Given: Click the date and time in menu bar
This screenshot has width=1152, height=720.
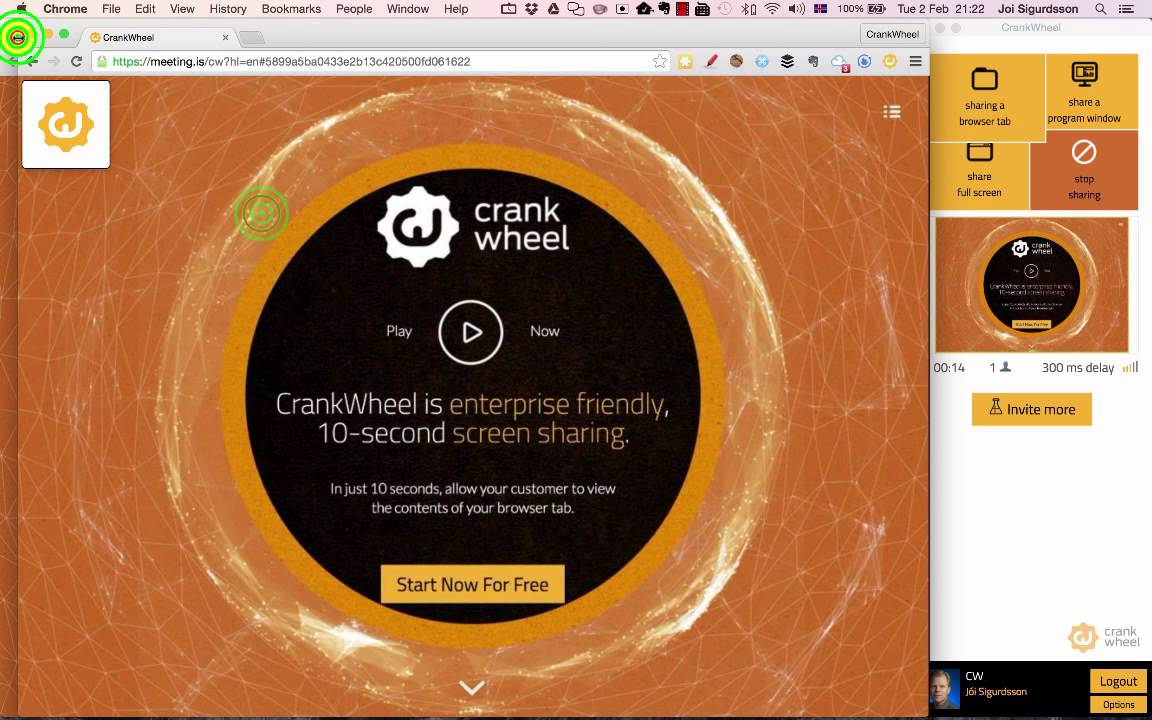Looking at the screenshot, I should tap(940, 9).
